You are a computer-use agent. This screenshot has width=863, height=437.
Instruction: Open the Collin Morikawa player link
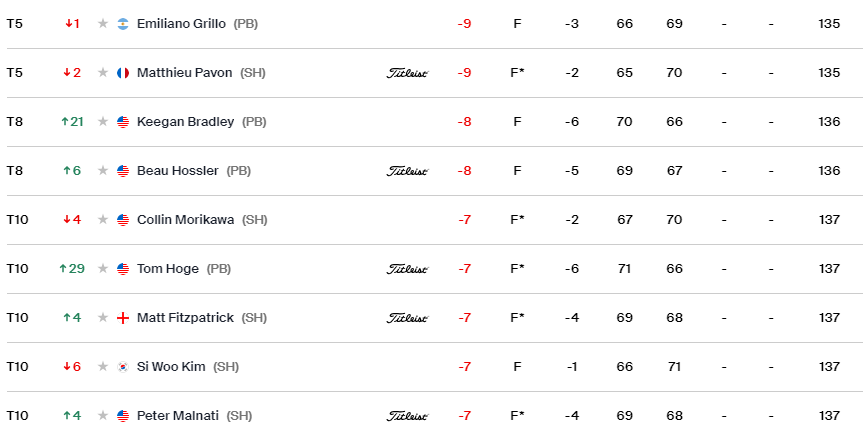coord(185,220)
